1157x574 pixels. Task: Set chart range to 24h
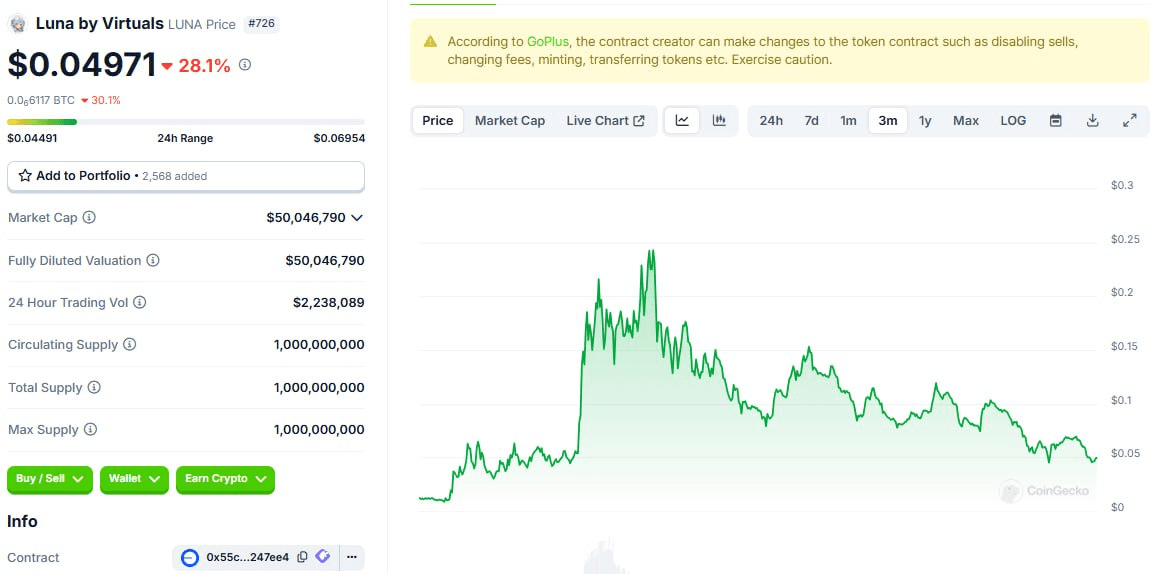coord(771,120)
